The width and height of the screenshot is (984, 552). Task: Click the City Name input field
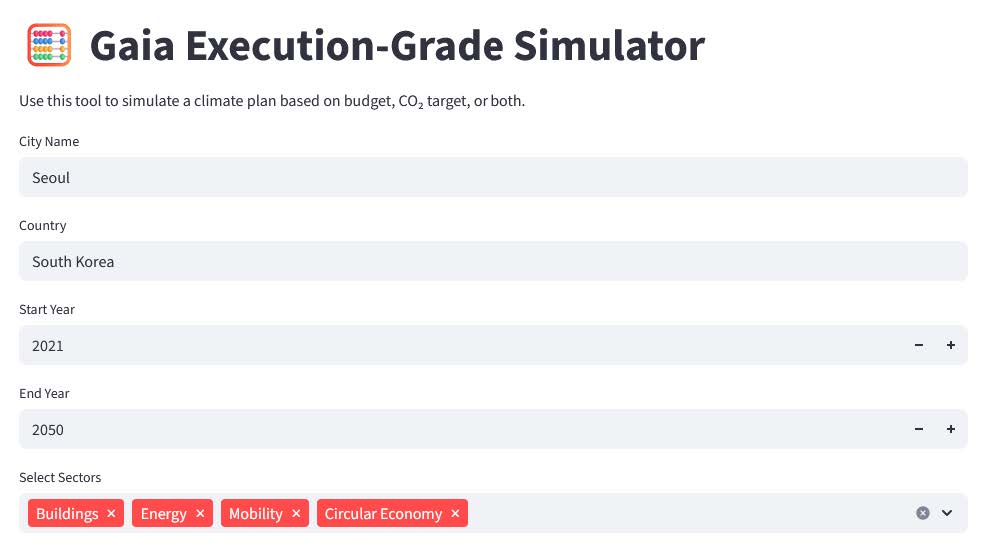click(492, 177)
